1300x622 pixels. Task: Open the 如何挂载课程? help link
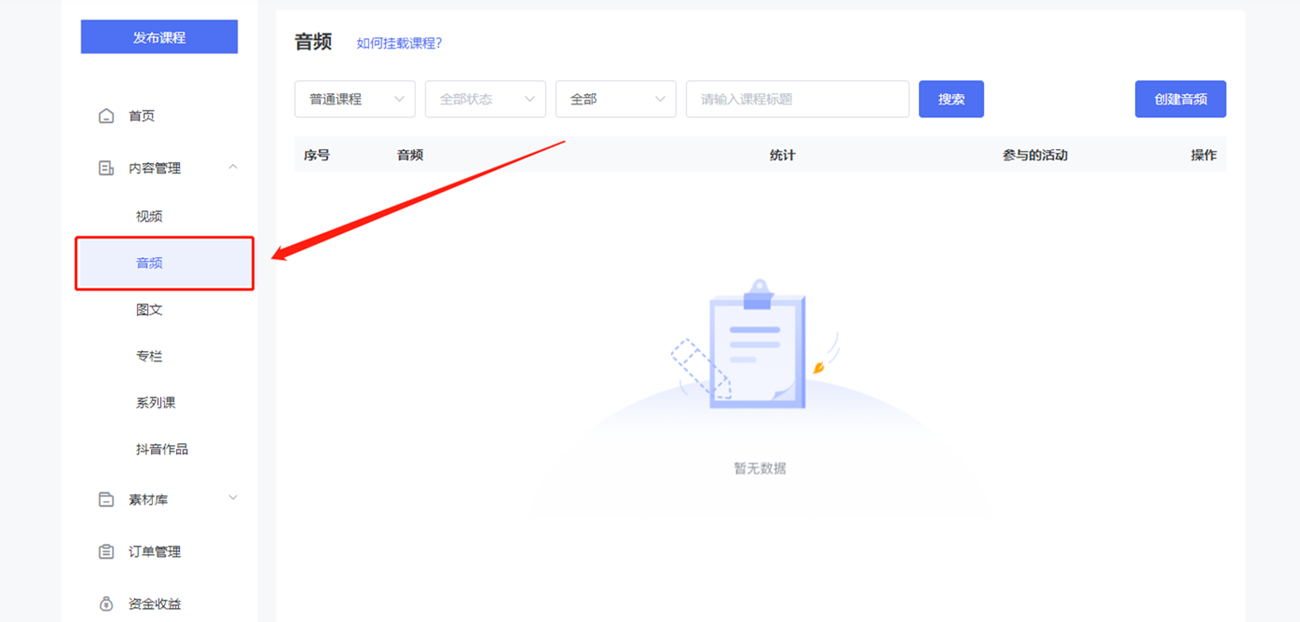point(399,43)
